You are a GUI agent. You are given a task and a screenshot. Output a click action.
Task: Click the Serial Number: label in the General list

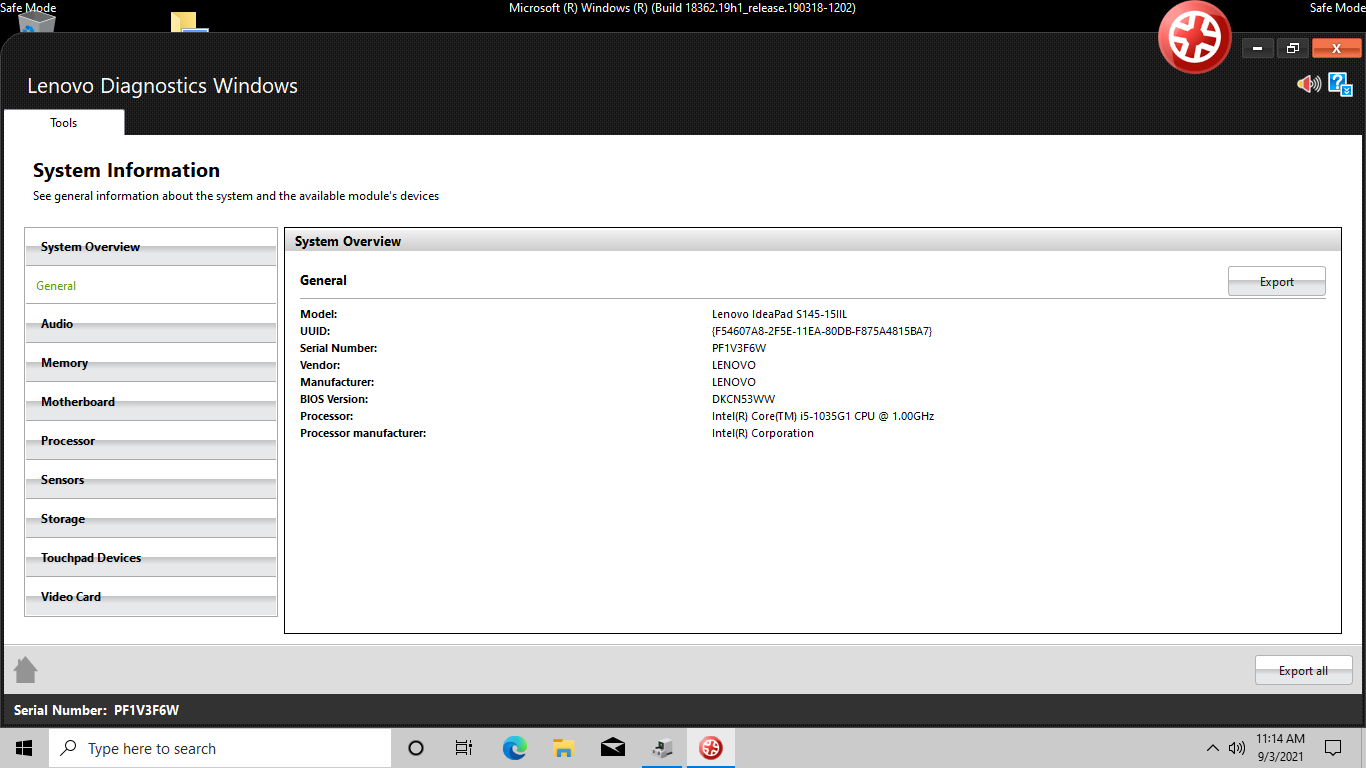point(339,348)
